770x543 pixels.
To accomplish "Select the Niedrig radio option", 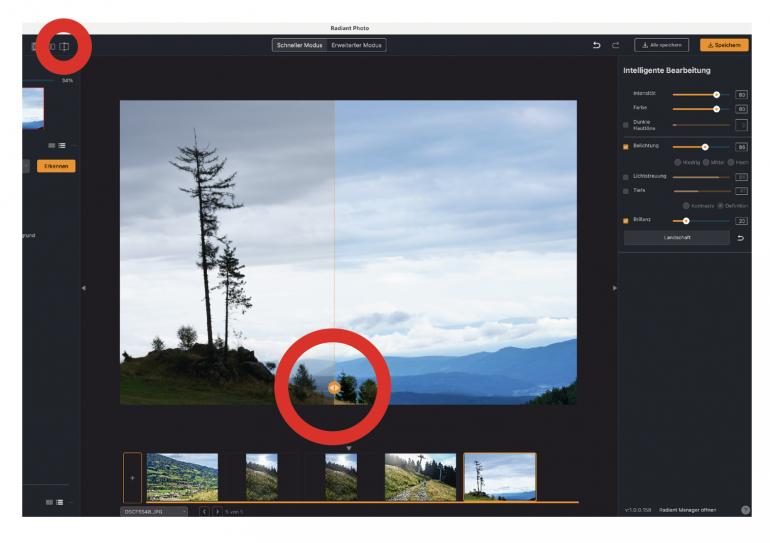I will coord(678,162).
